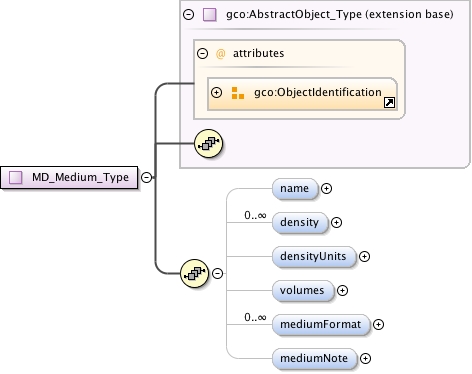This screenshot has height=374, width=472.
Task: Collapse the gco:AbstractObject_Type extension base box
Action: [x=189, y=14]
